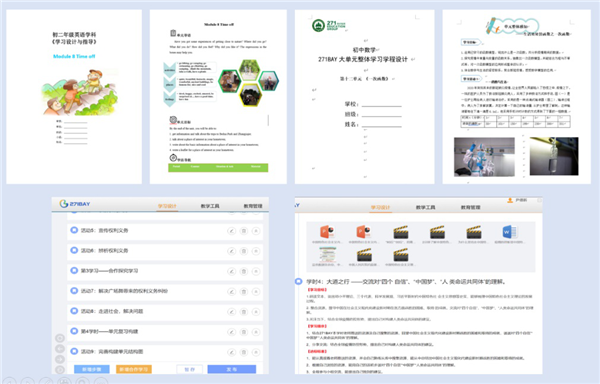Open the user avatar icon in right window
Screen dimensions: 600x384
point(510,200)
